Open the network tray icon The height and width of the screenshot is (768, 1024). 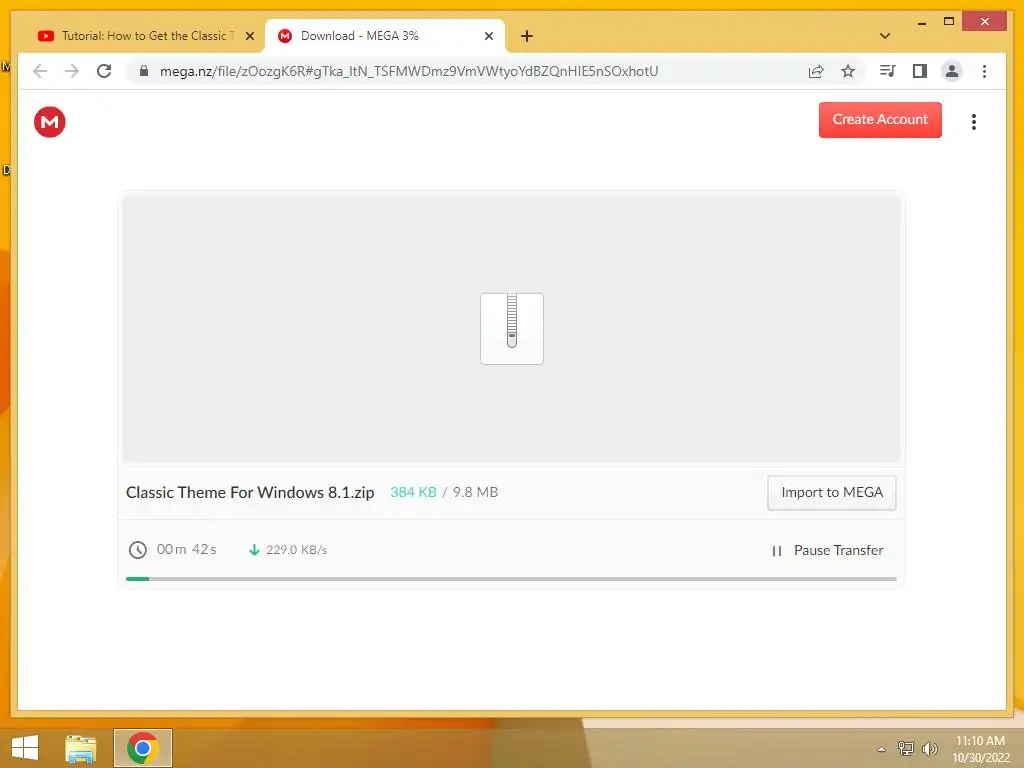point(905,748)
